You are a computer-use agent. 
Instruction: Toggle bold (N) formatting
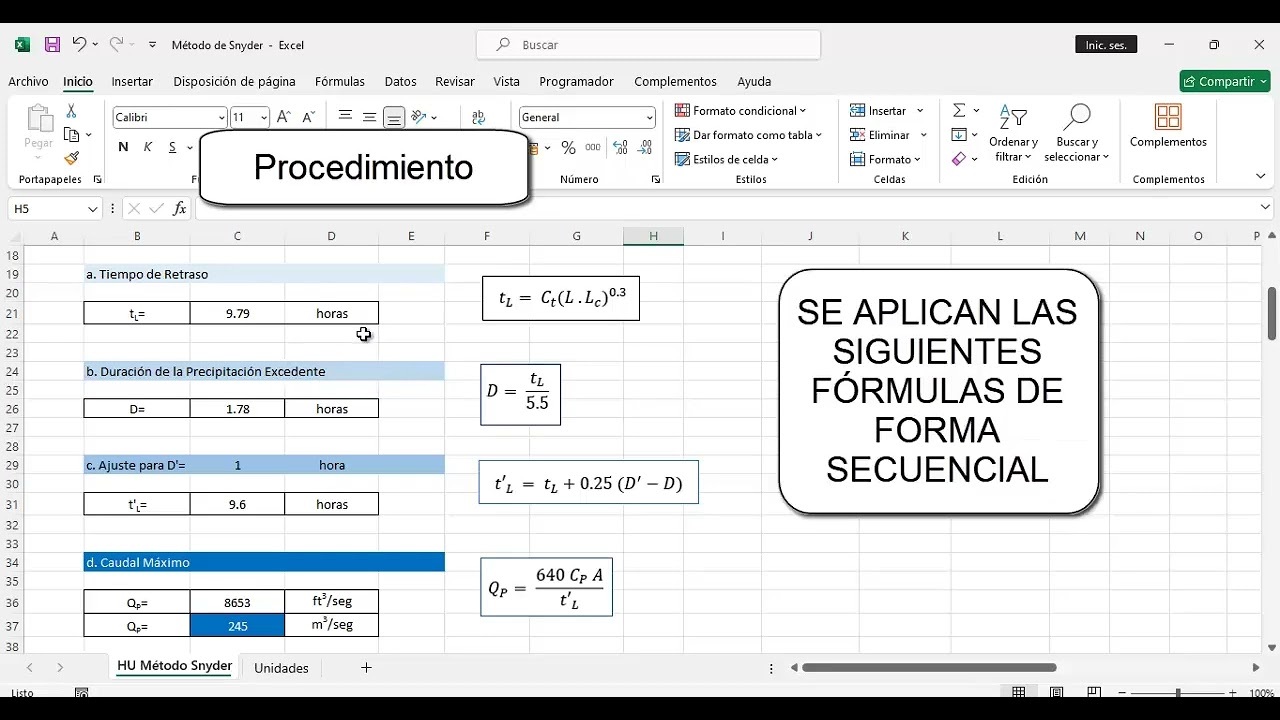tap(123, 147)
